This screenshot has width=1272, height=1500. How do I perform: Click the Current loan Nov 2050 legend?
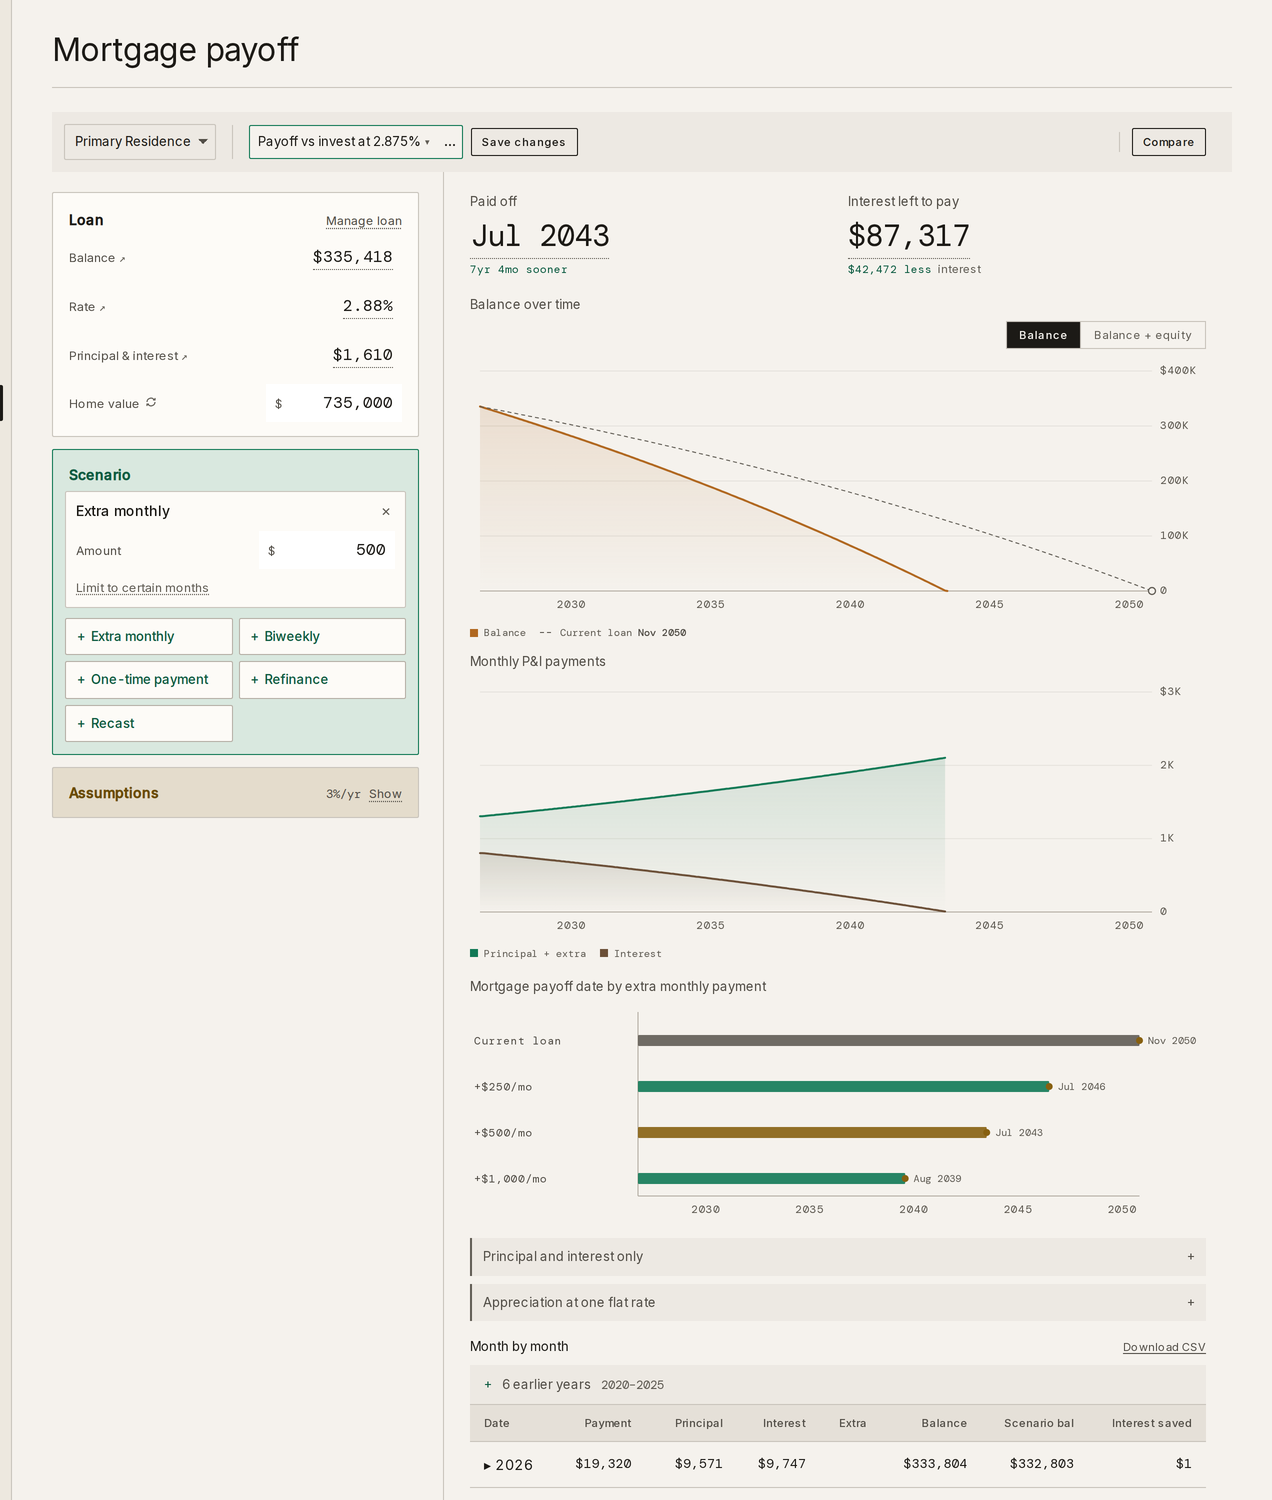click(x=613, y=633)
